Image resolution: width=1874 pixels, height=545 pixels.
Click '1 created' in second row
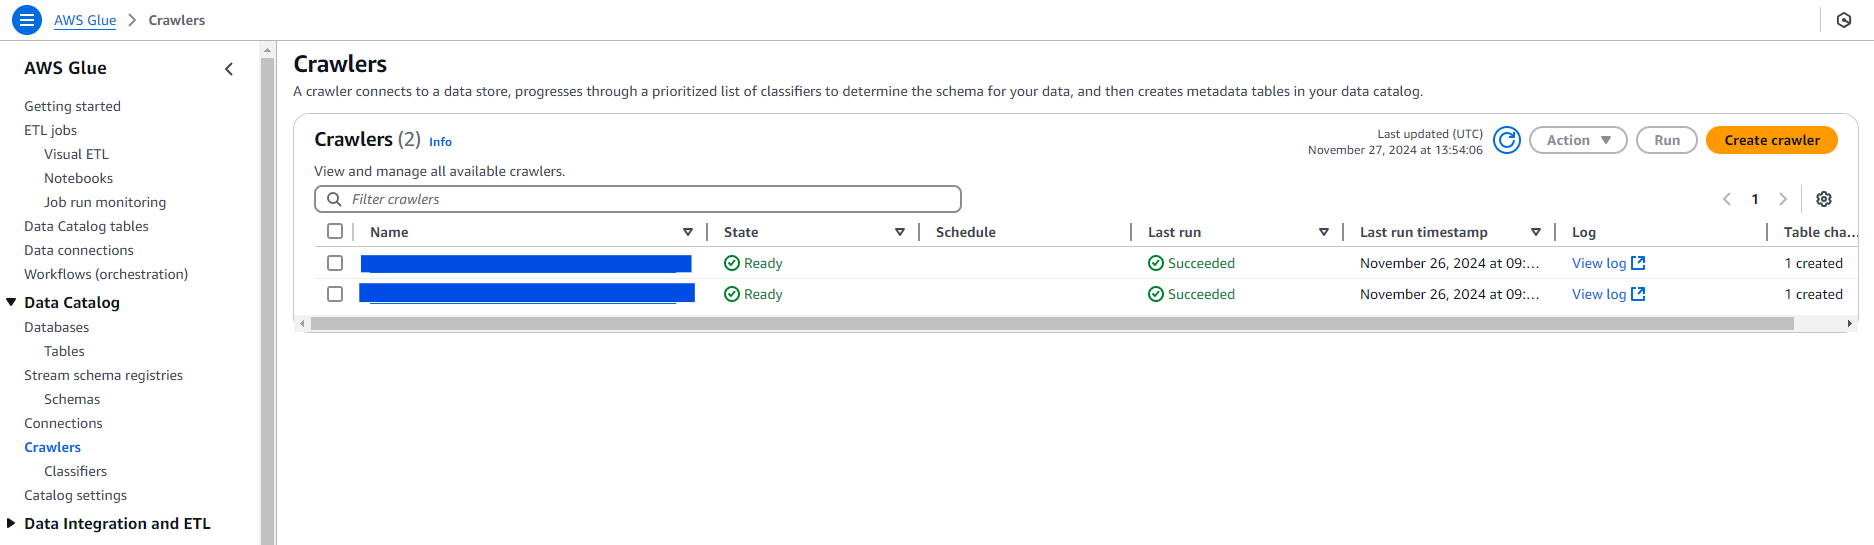click(x=1813, y=294)
